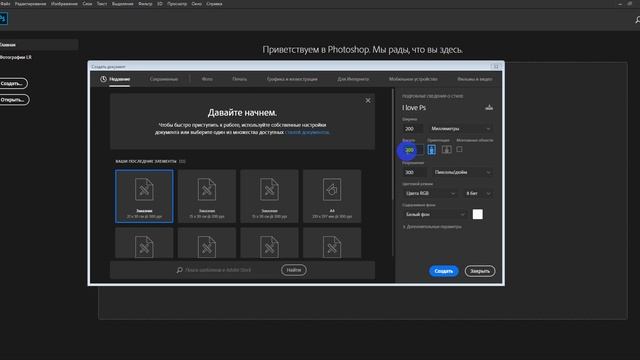Screen dimensions: 640x360
Task: Switch to the "Печать" presets tab
Action: 240,79
